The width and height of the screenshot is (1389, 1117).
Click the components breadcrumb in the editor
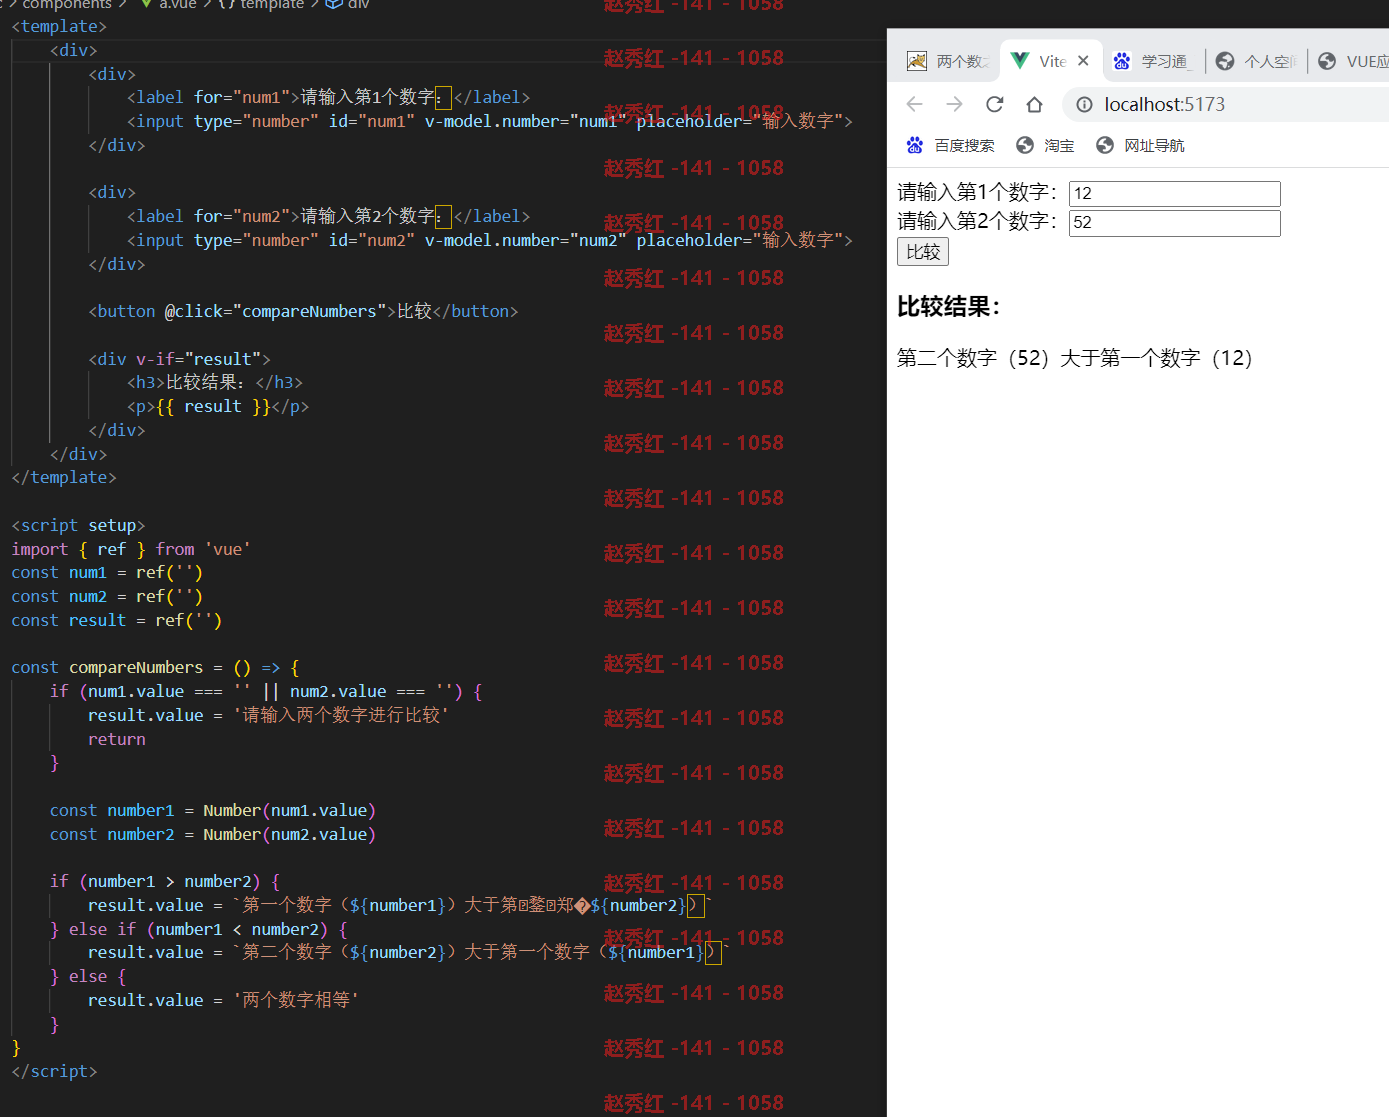coord(66,5)
